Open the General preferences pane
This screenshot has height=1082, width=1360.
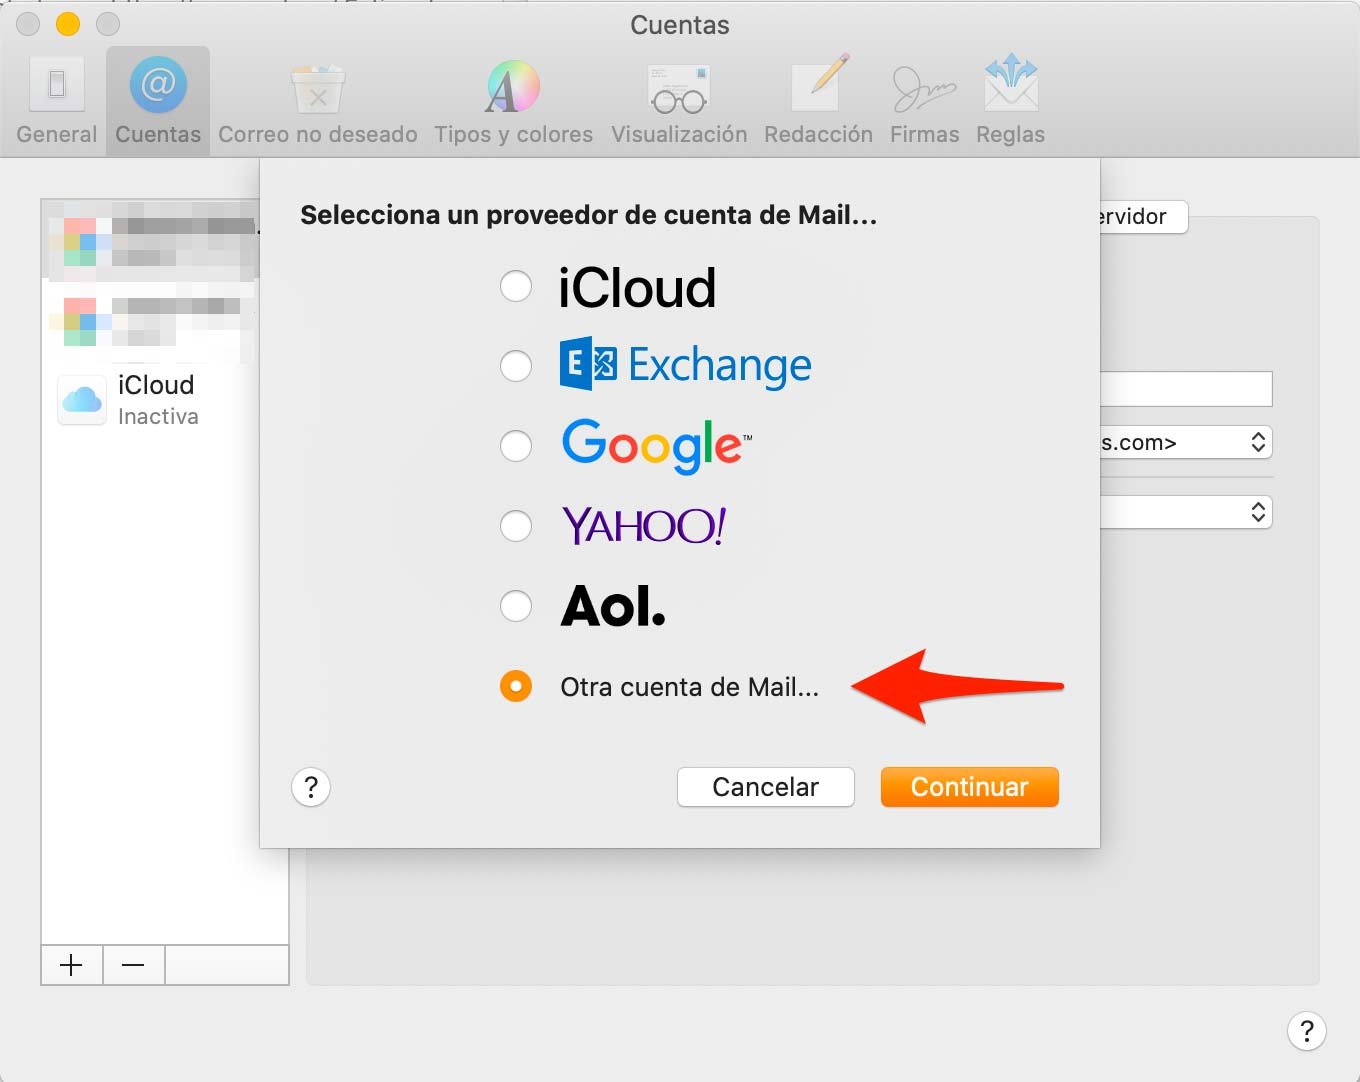tap(56, 99)
